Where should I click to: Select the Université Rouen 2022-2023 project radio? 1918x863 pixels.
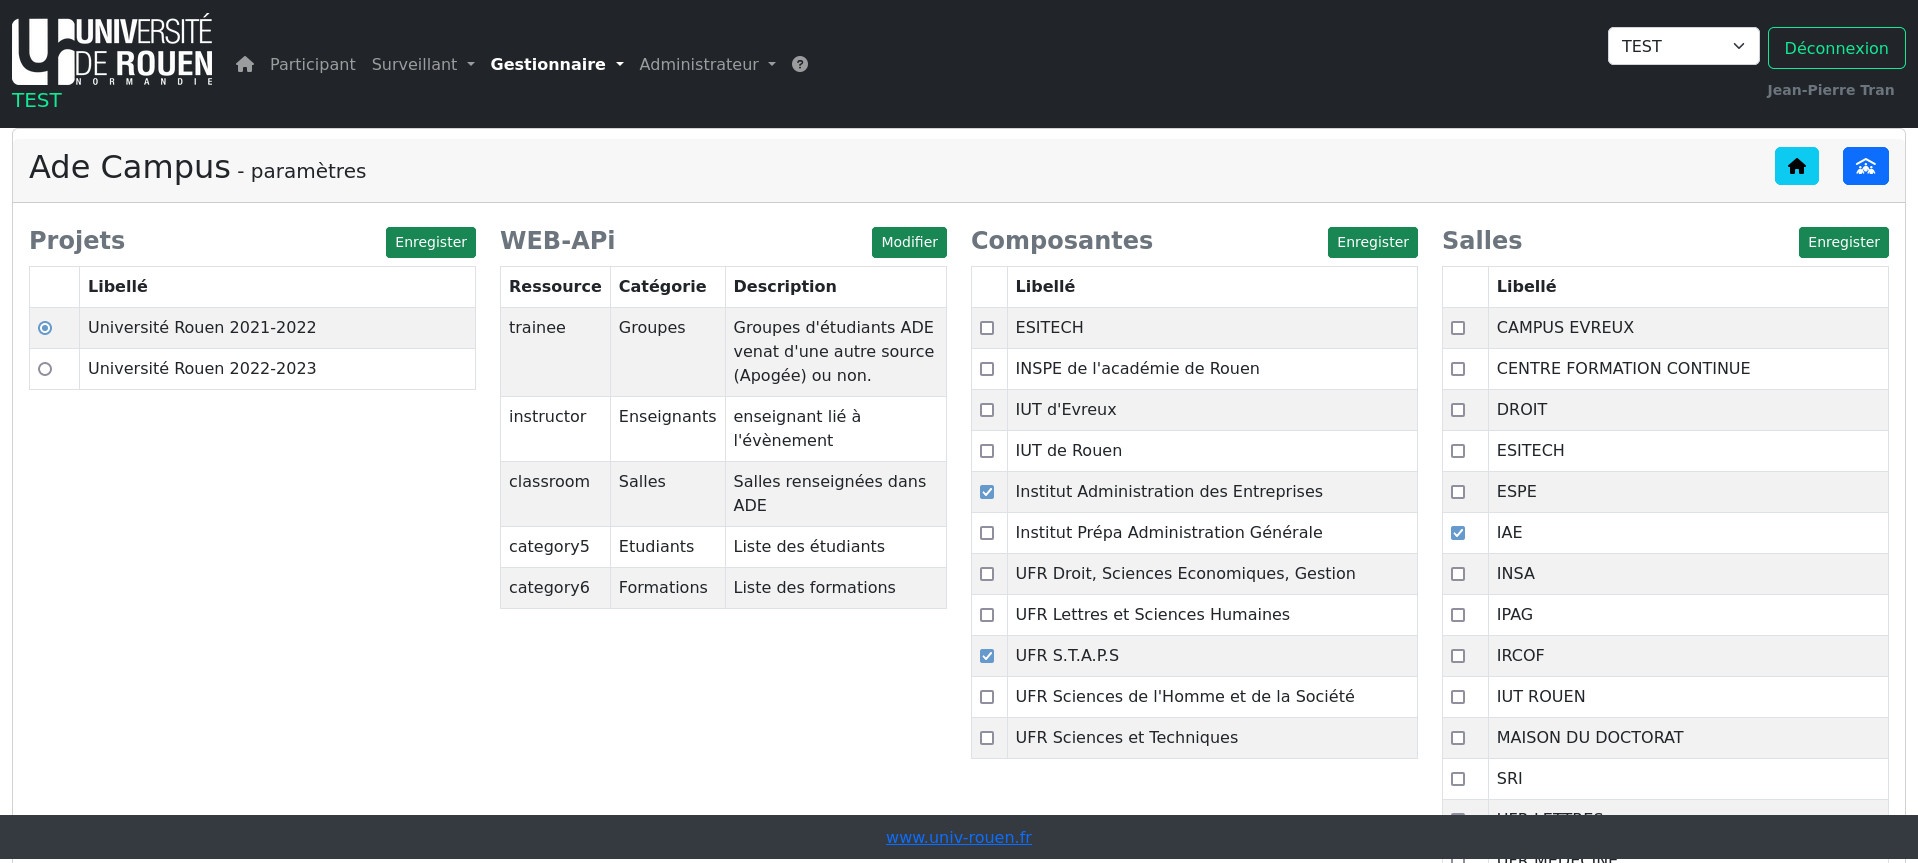pyautogui.click(x=45, y=369)
